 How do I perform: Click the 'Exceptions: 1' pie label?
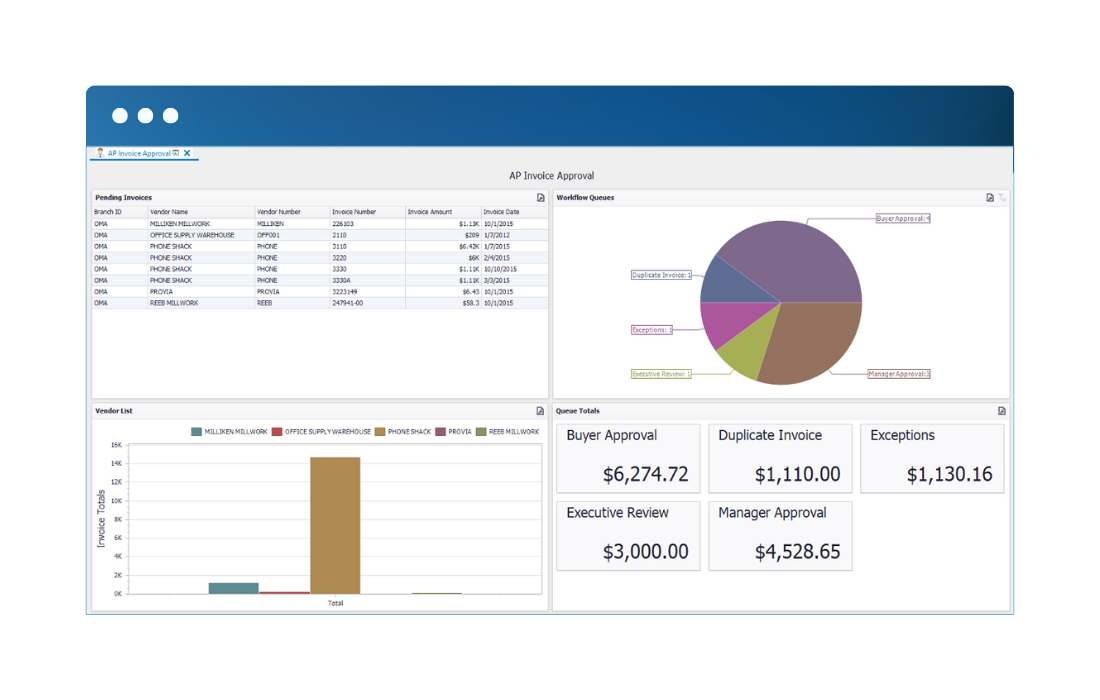click(x=652, y=330)
